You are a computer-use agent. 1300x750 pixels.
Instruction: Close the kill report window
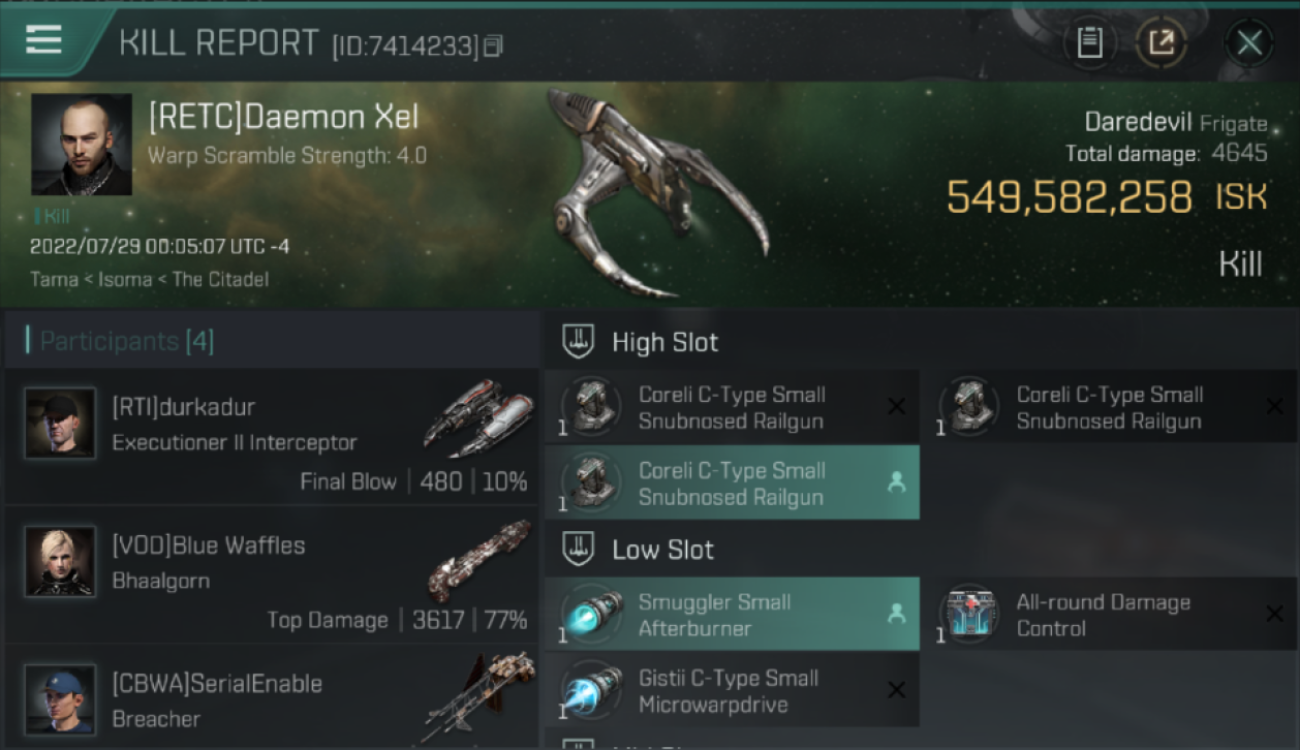click(x=1249, y=43)
